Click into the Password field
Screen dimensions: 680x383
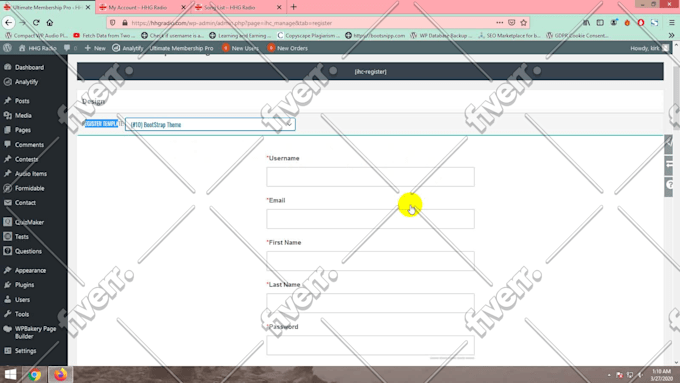[370, 345]
